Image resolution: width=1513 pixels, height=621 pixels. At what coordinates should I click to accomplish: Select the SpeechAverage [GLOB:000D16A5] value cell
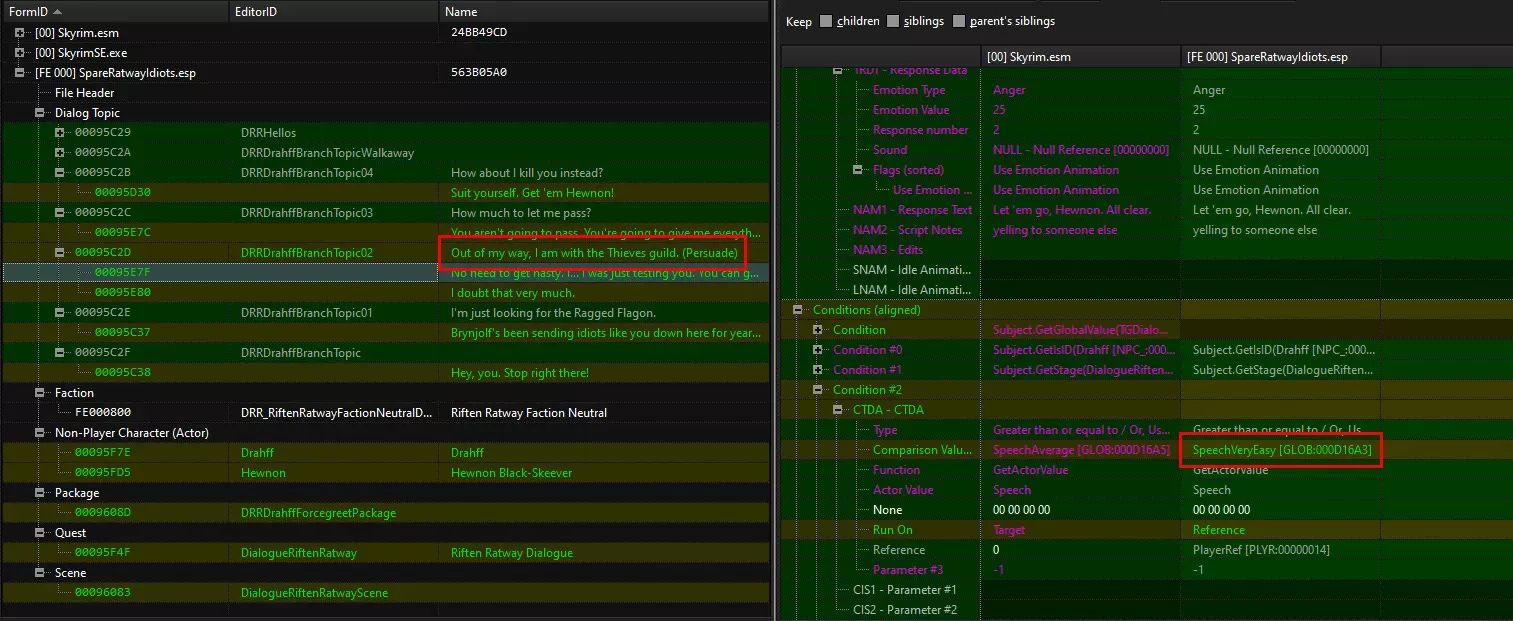coord(1081,450)
